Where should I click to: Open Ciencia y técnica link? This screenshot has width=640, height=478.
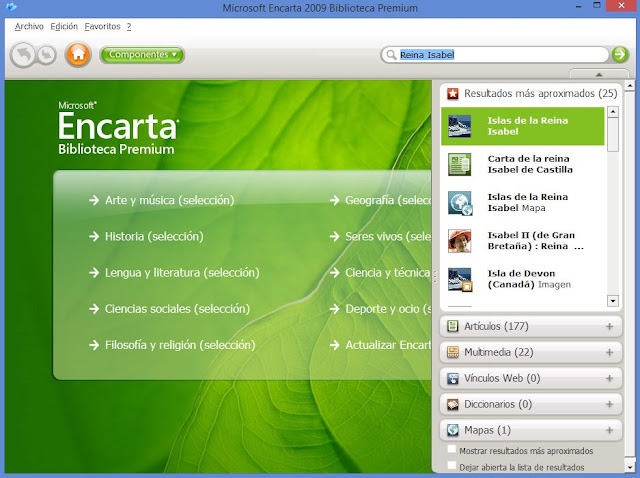[x=388, y=273]
